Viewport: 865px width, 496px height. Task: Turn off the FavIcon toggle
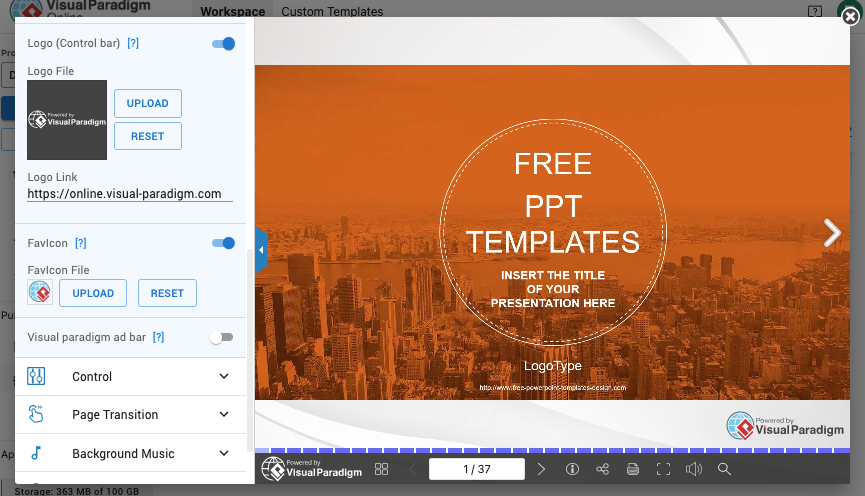coord(223,243)
